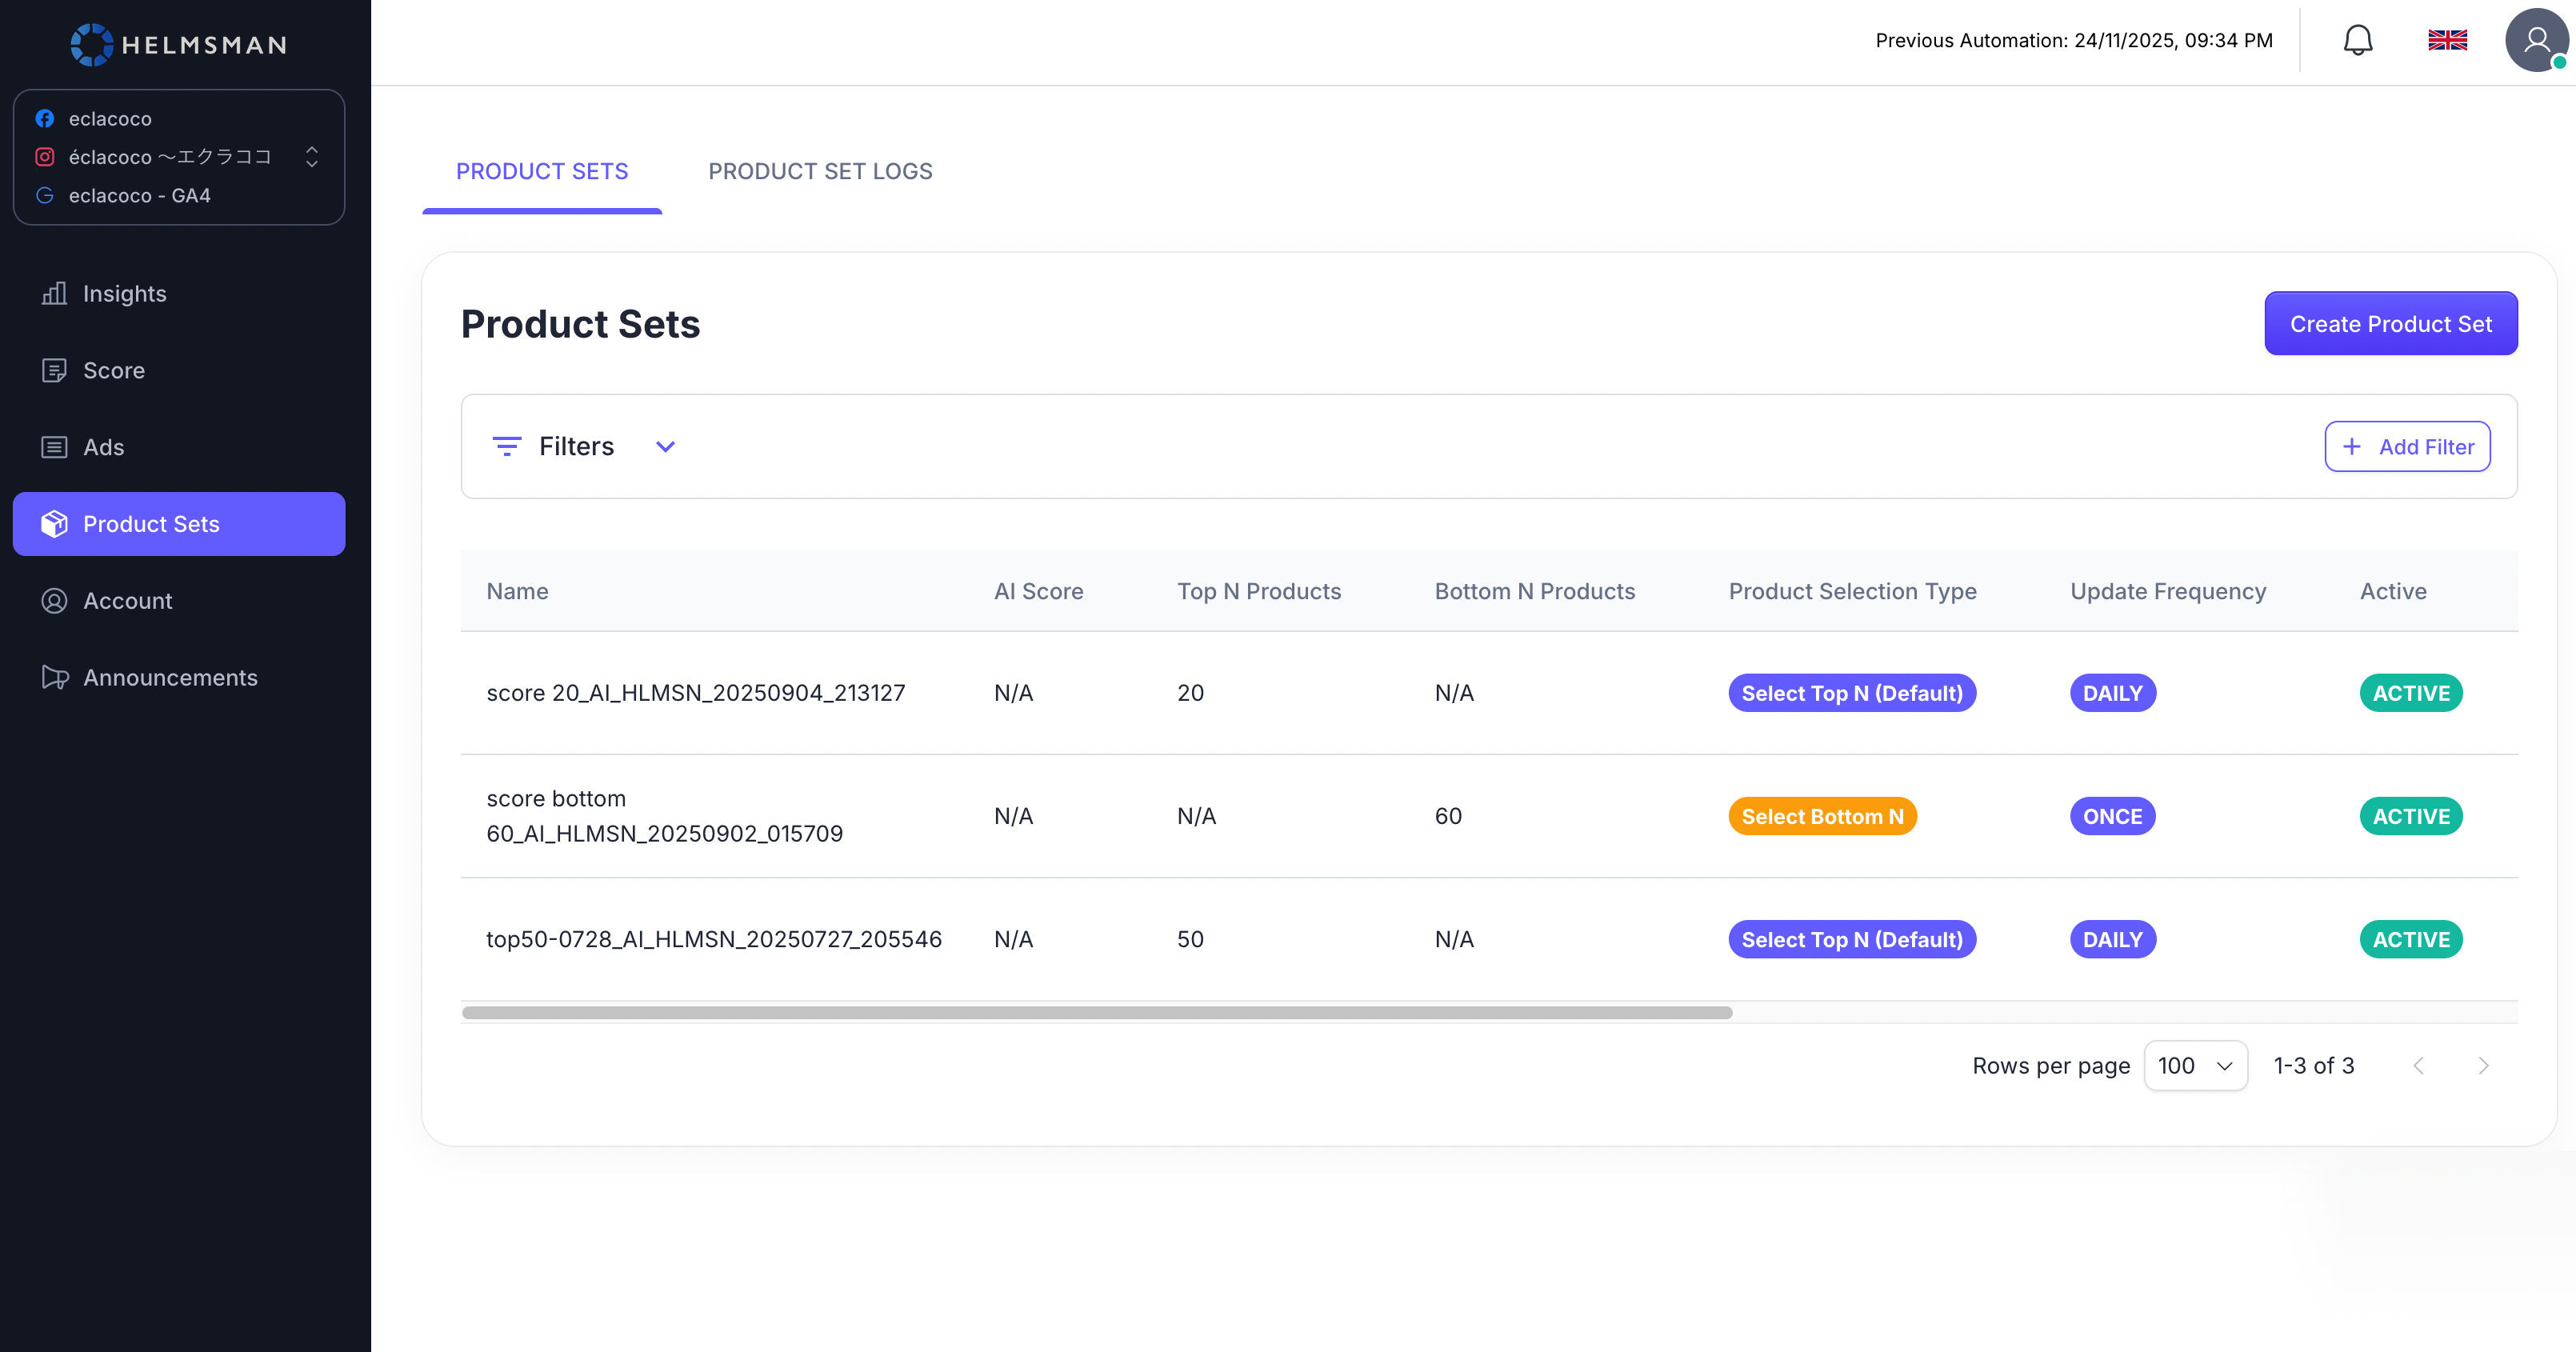
Task: Open the user profile avatar
Action: click(2535, 40)
